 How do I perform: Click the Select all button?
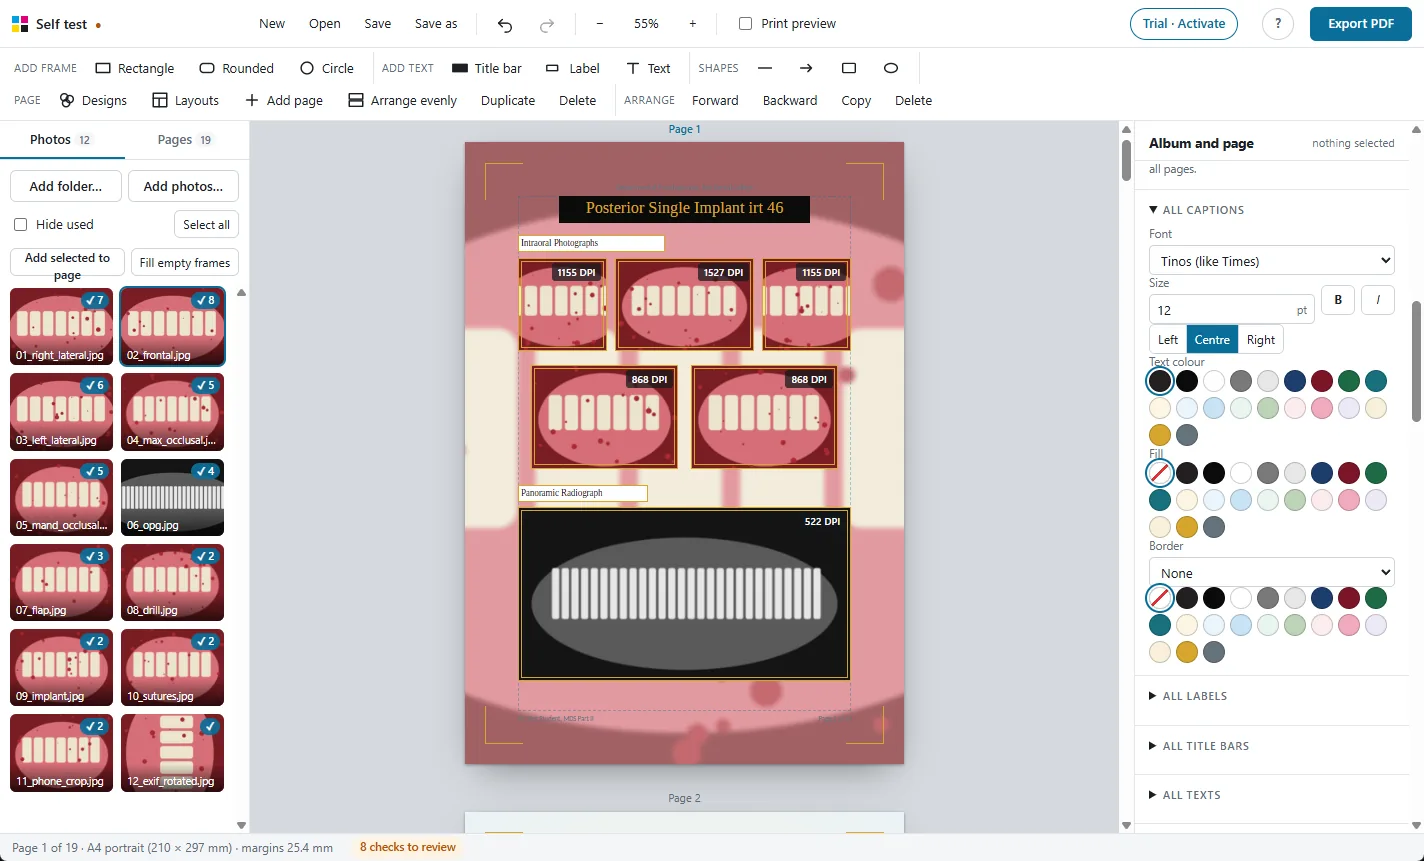click(206, 225)
